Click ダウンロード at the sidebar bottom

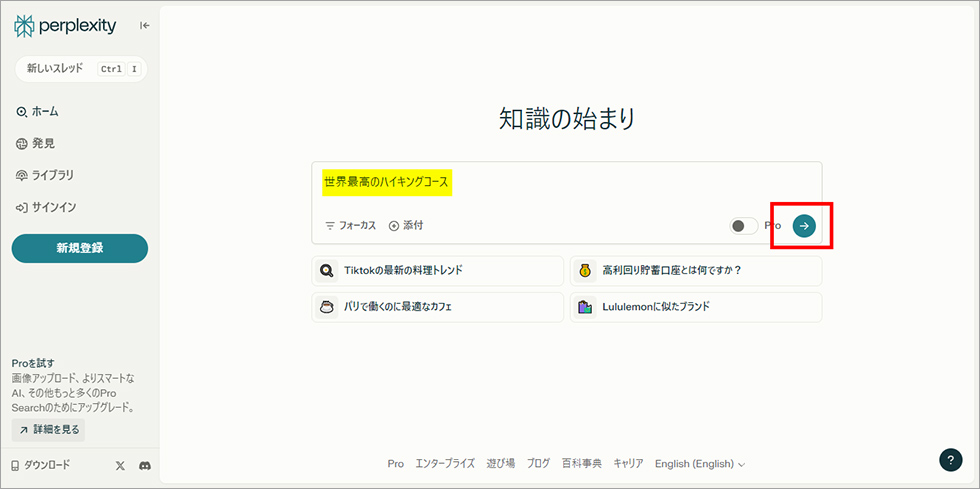tap(41, 465)
